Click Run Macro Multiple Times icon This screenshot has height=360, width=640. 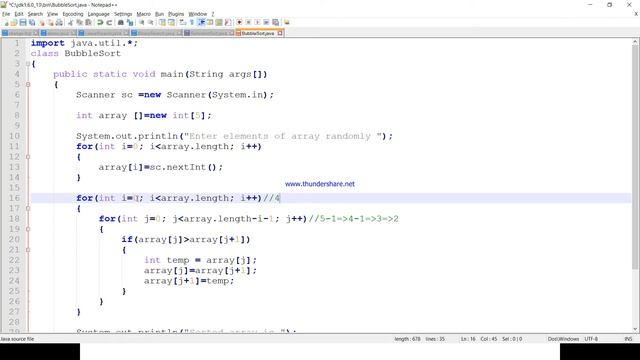[266, 22]
